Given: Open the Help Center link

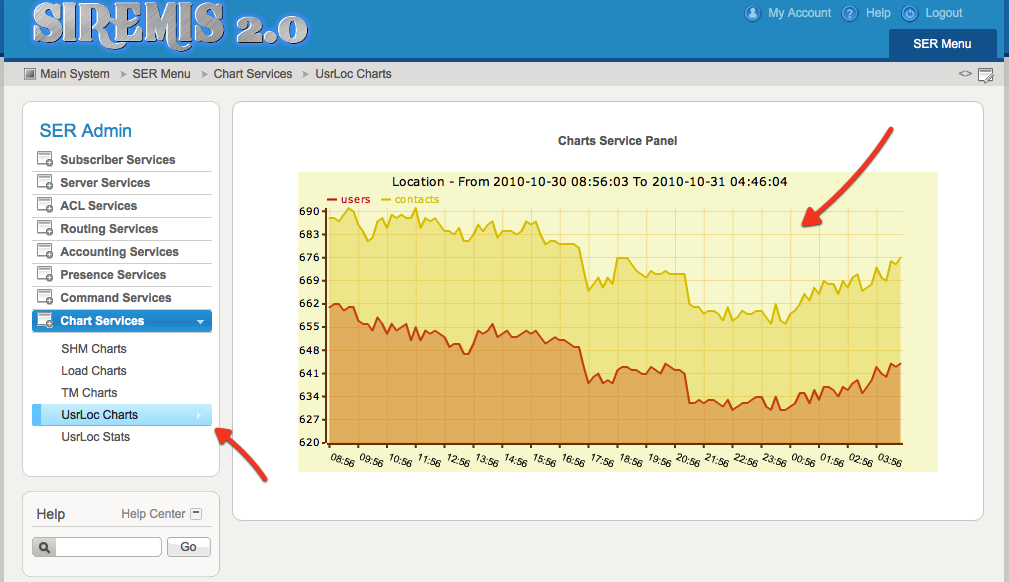Looking at the screenshot, I should point(153,514).
